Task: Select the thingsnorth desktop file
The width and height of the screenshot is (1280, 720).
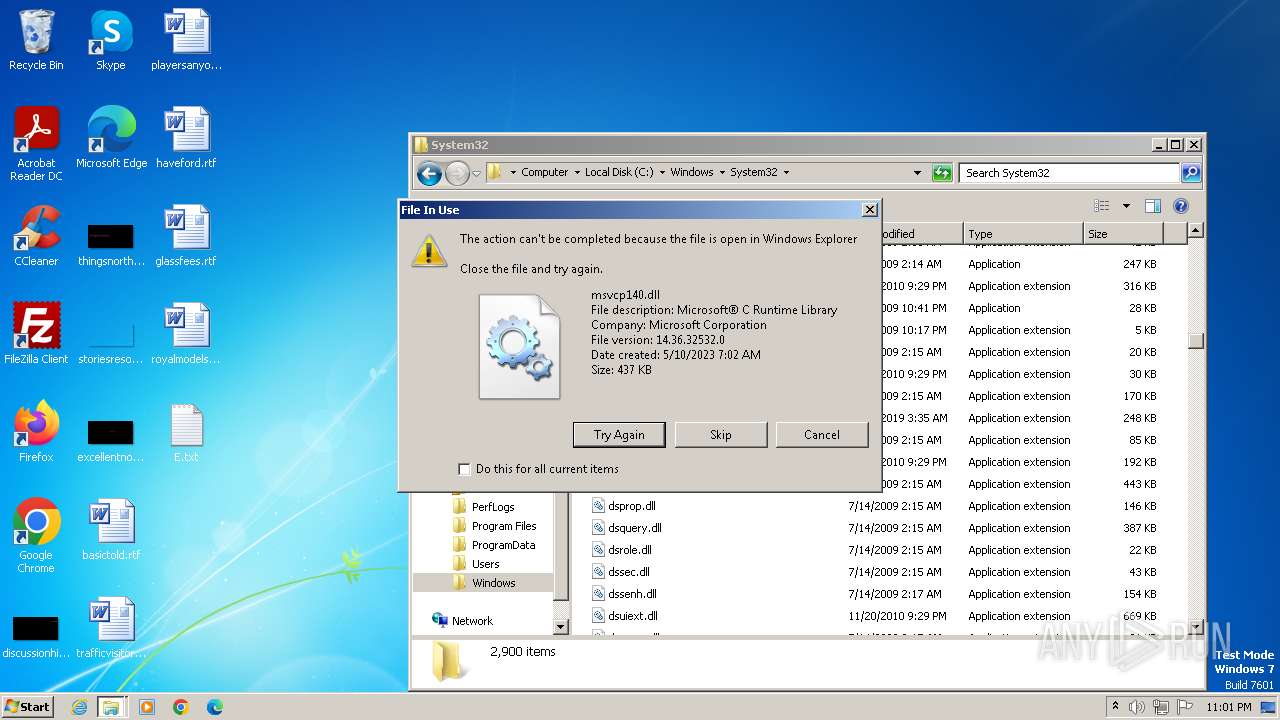Action: click(111, 245)
